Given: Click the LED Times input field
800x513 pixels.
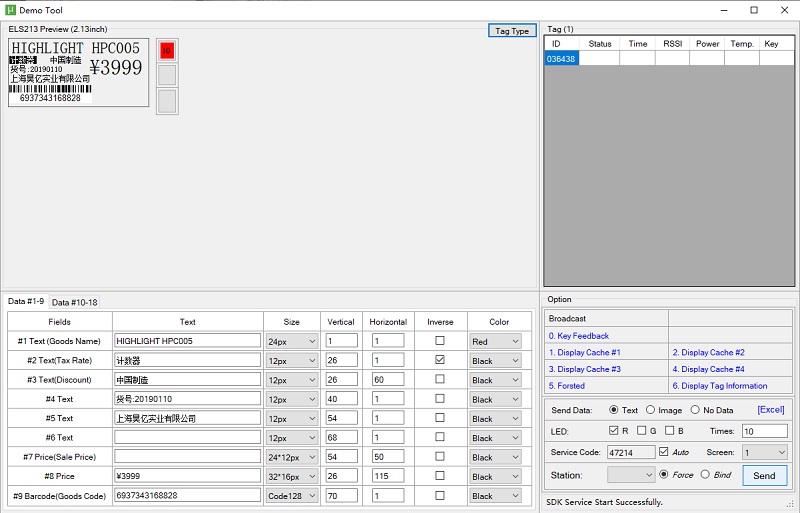Looking at the screenshot, I should [764, 431].
